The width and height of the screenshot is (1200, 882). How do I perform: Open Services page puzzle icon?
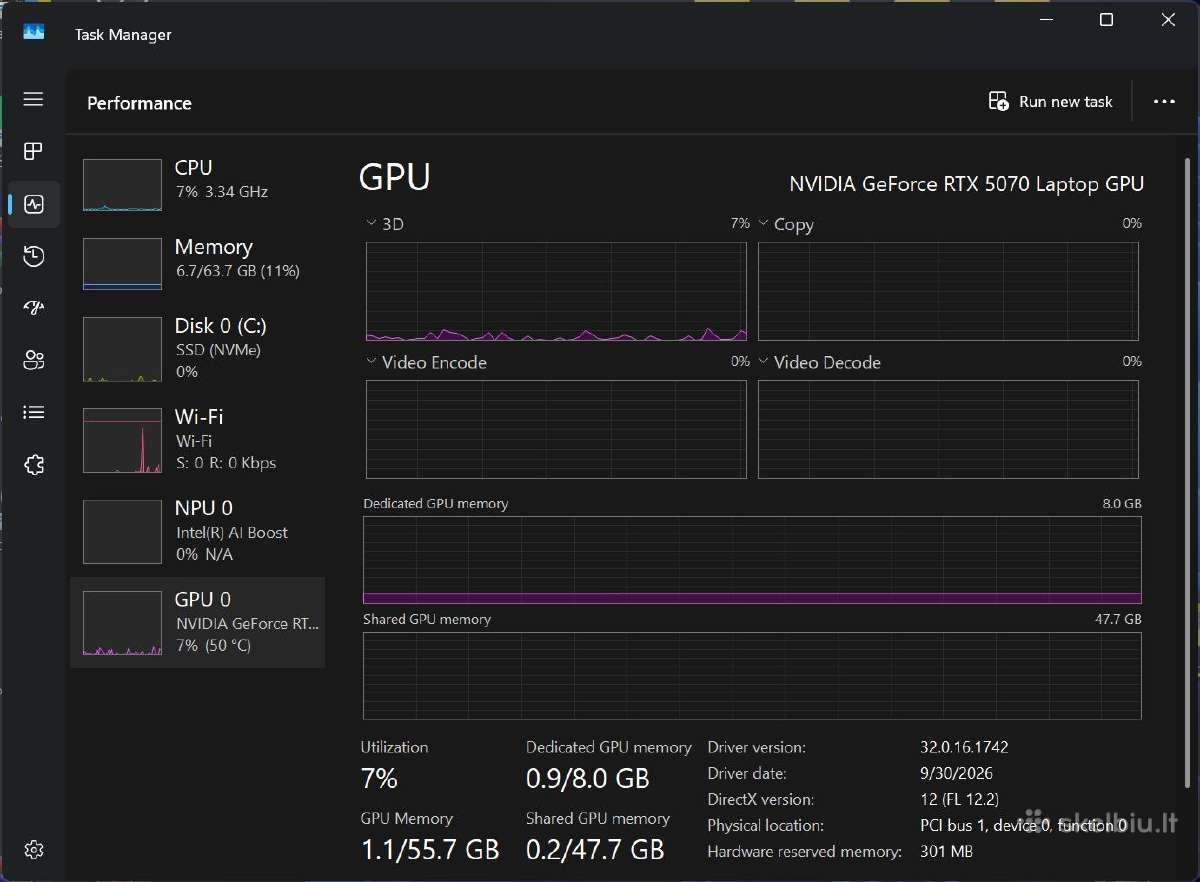point(33,464)
